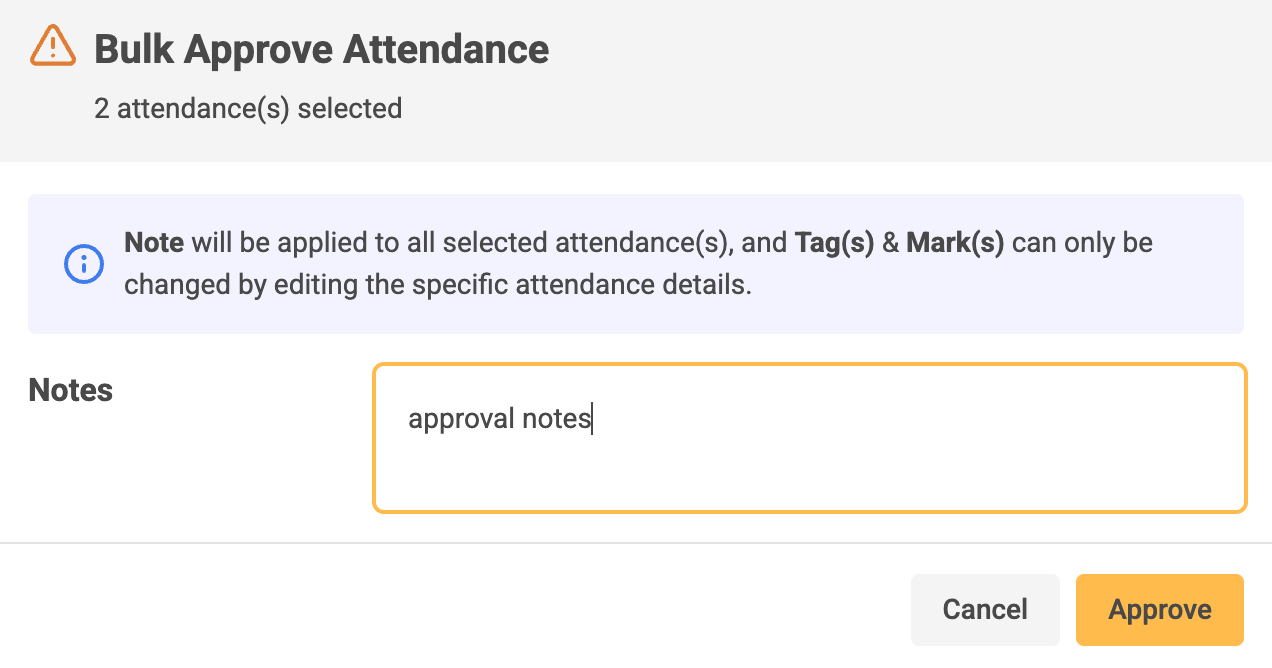Cancel the bulk approval dialog
Screen dimensions: 1272x668
click(x=985, y=610)
